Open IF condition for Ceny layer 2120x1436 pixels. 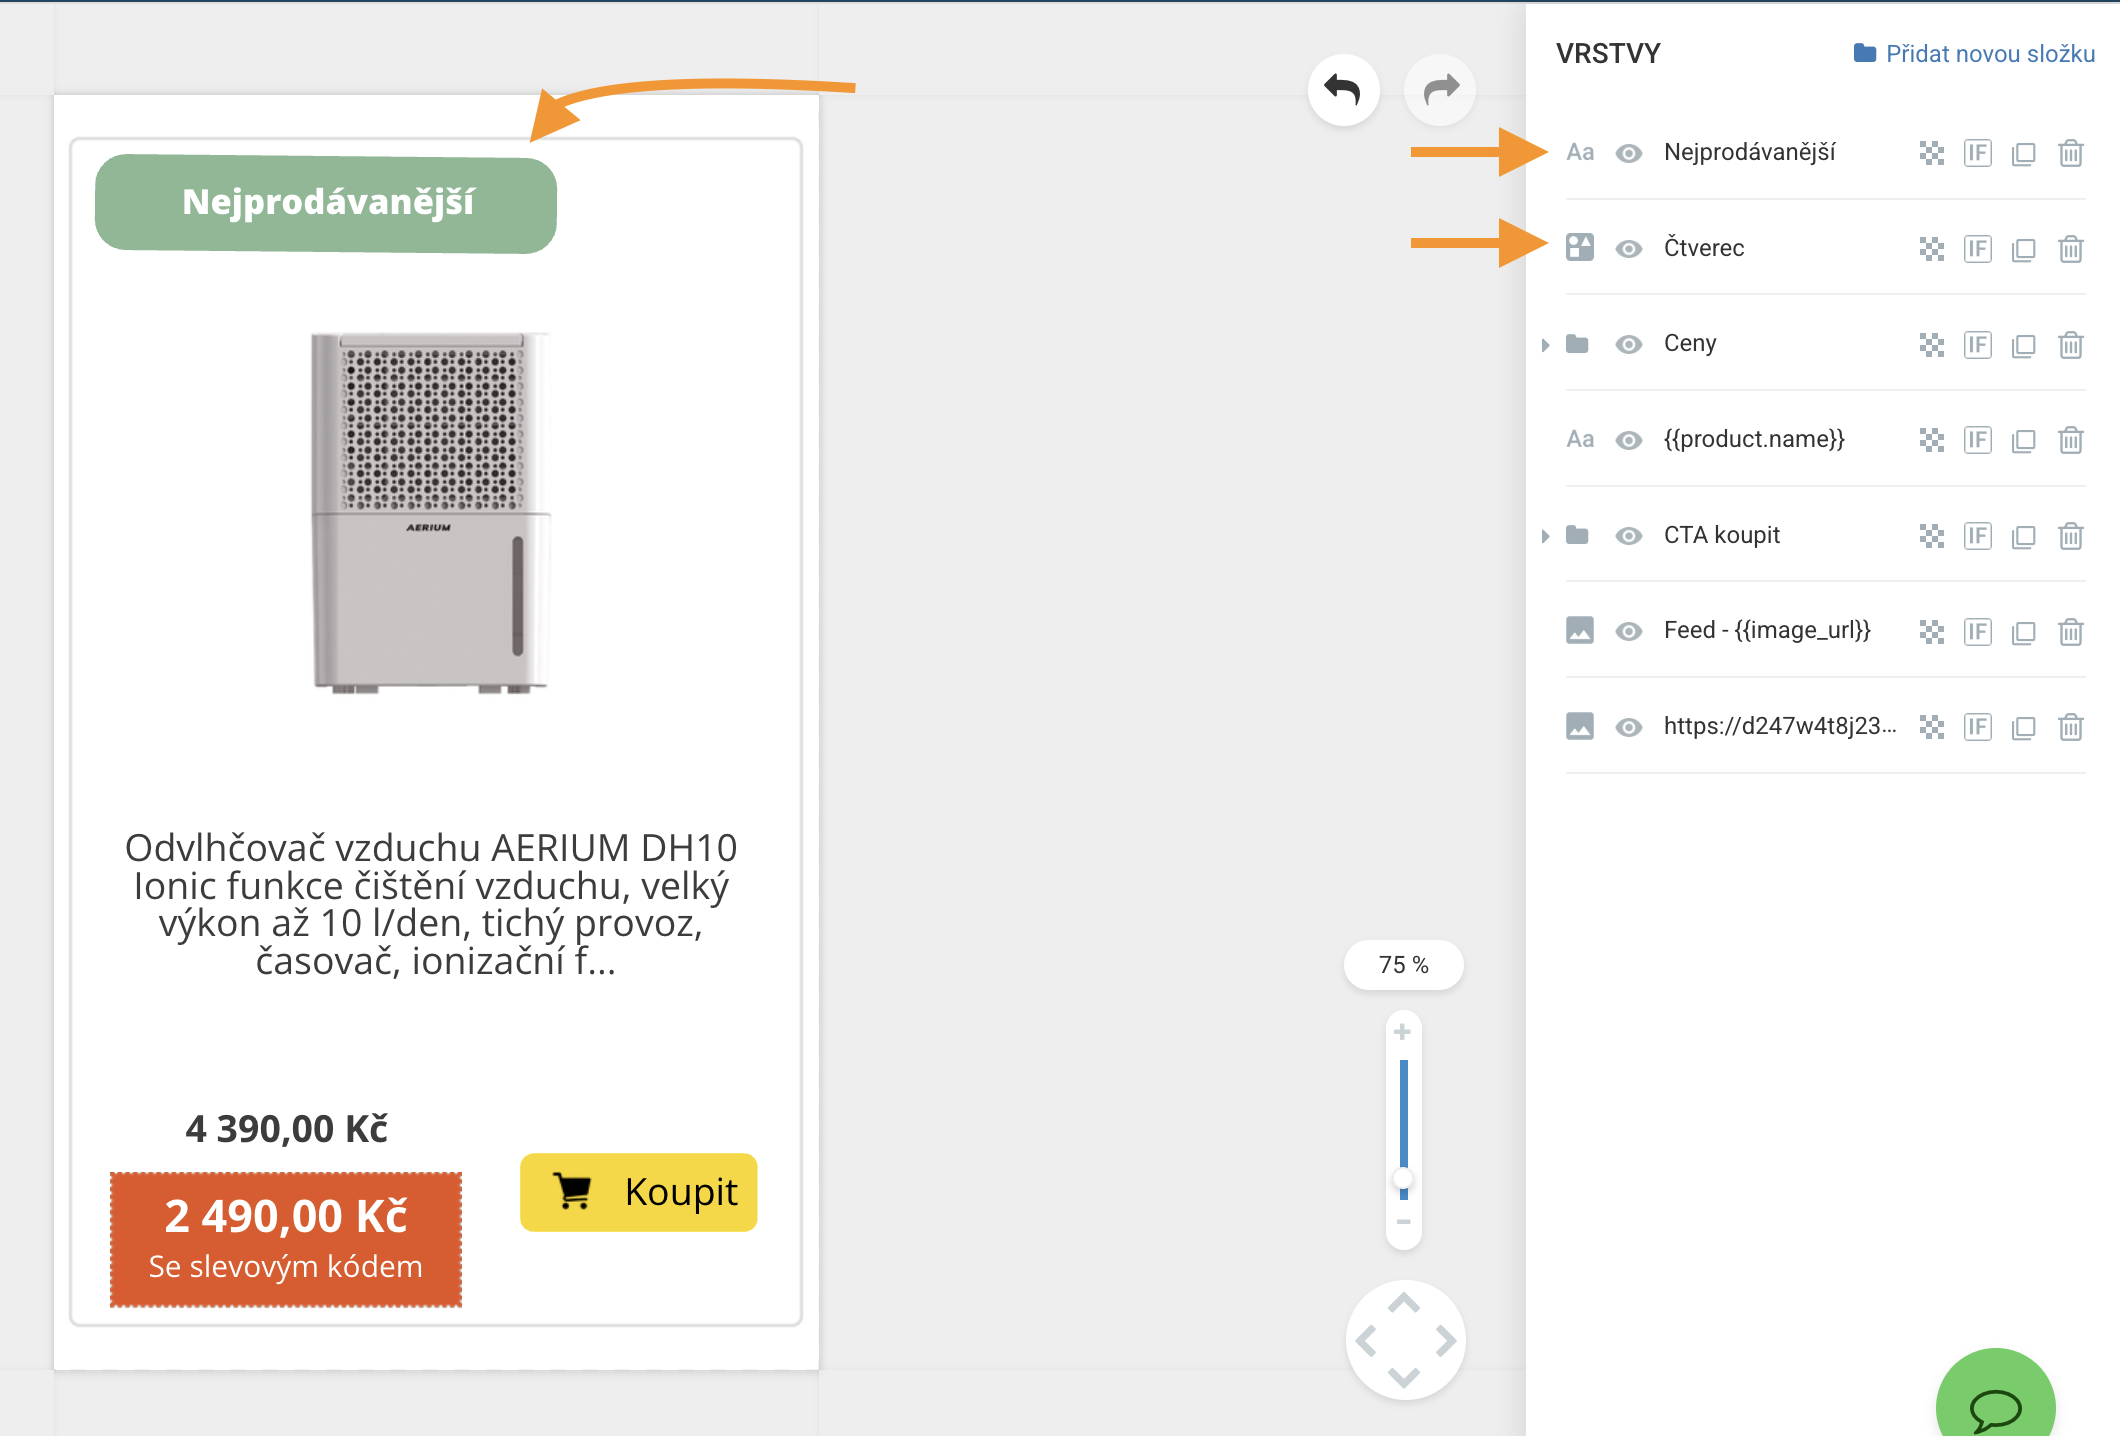click(x=1977, y=345)
